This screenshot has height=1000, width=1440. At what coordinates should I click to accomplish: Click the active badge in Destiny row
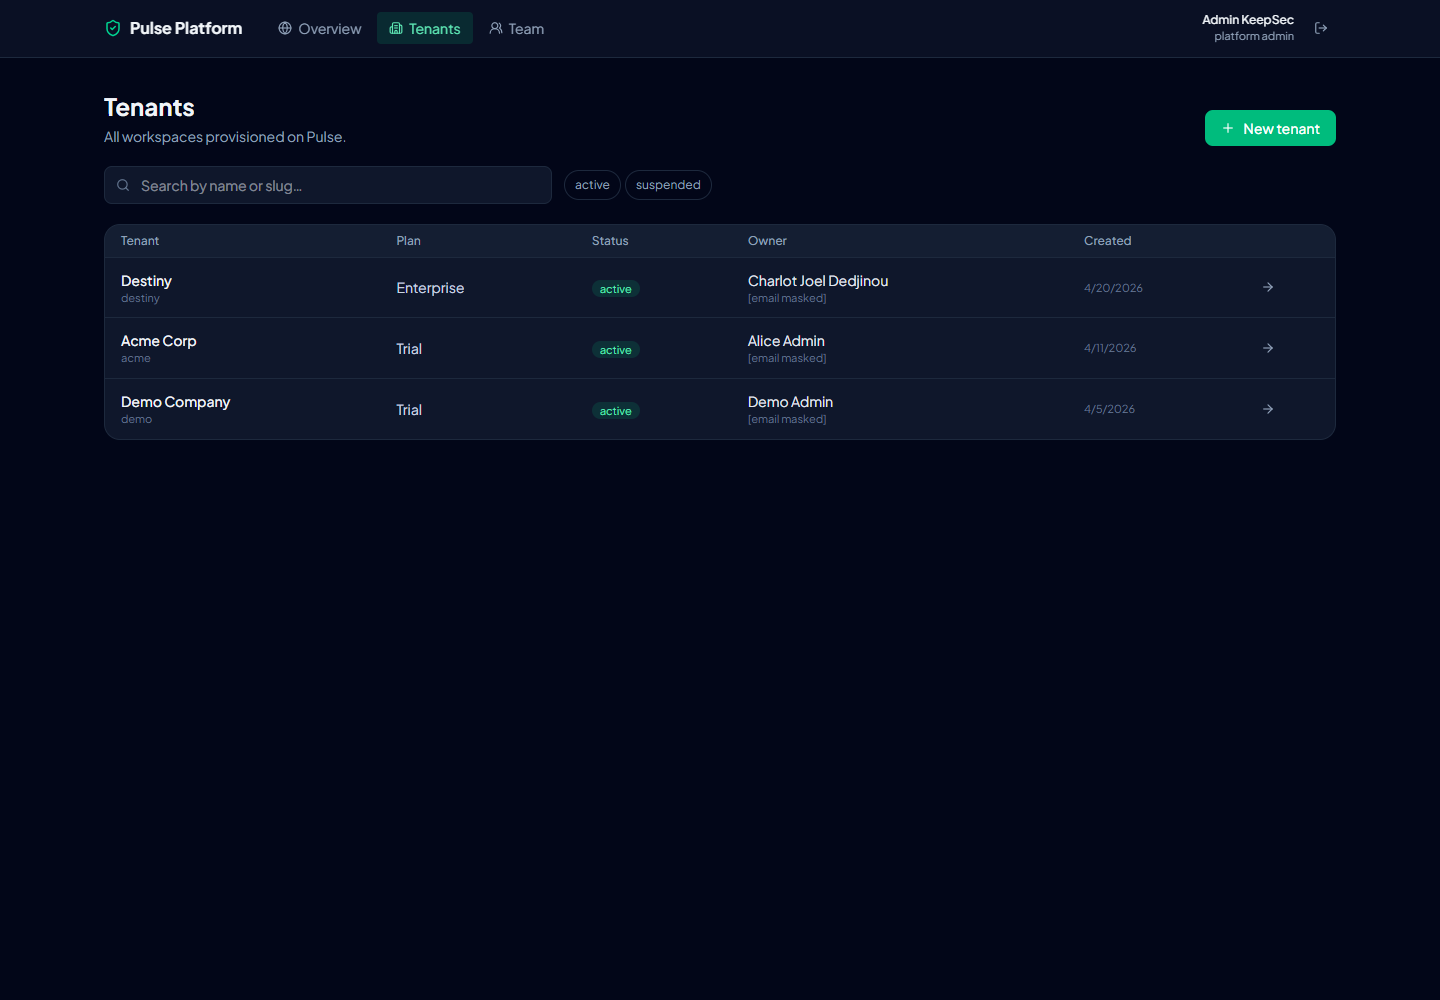coord(616,289)
